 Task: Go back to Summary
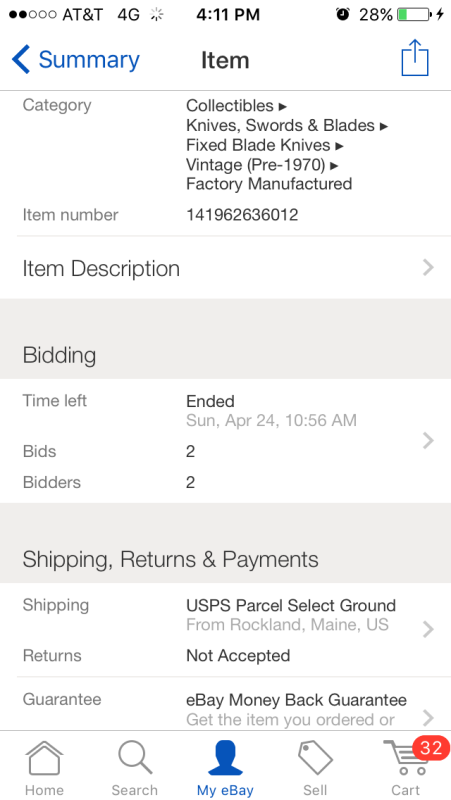tap(76, 60)
